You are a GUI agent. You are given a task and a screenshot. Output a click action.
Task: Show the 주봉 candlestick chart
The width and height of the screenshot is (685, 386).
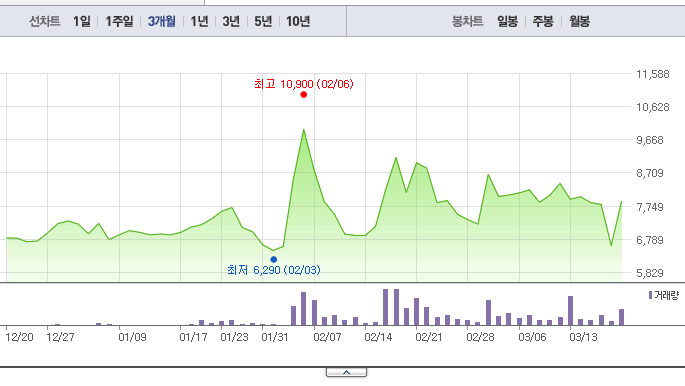click(x=543, y=21)
